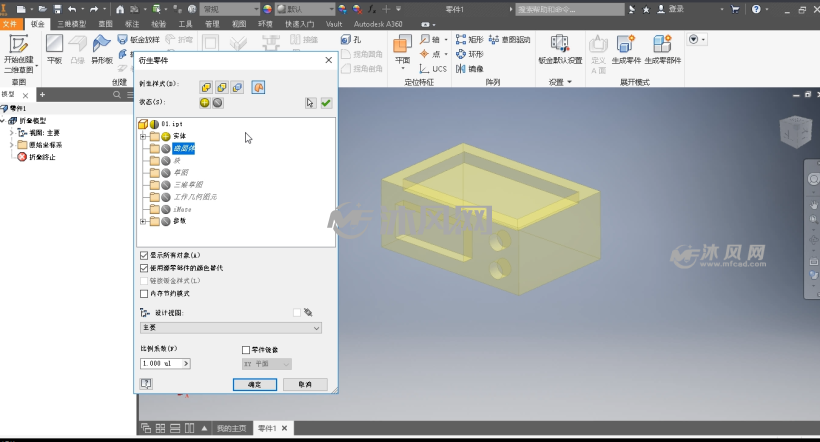The image size is (820, 442).
Task: Select the Axis (轴) work feature
Action: coord(430,39)
